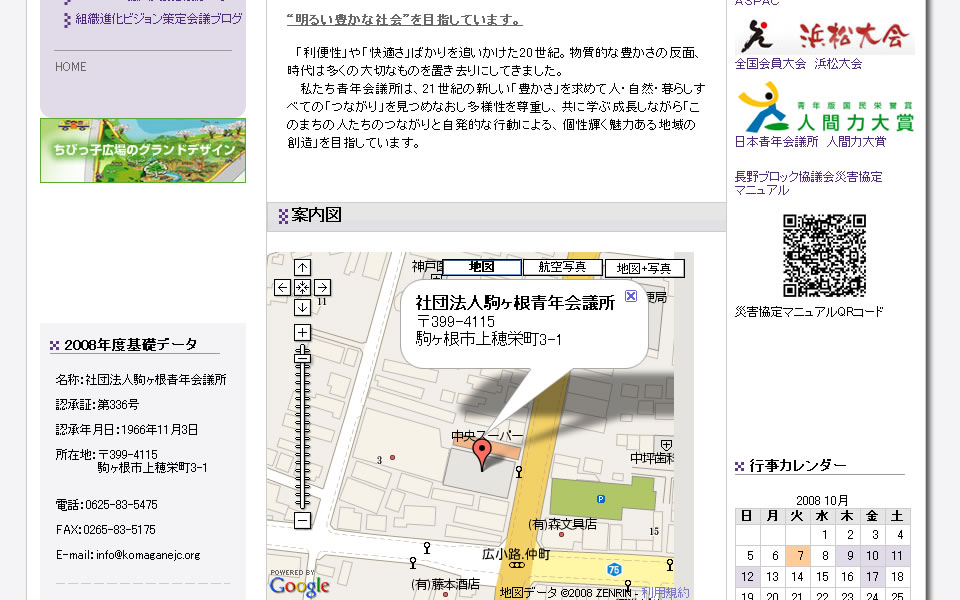Click the 災害協定マニュアルQRコード caption
The image size is (960, 600).
point(809,312)
